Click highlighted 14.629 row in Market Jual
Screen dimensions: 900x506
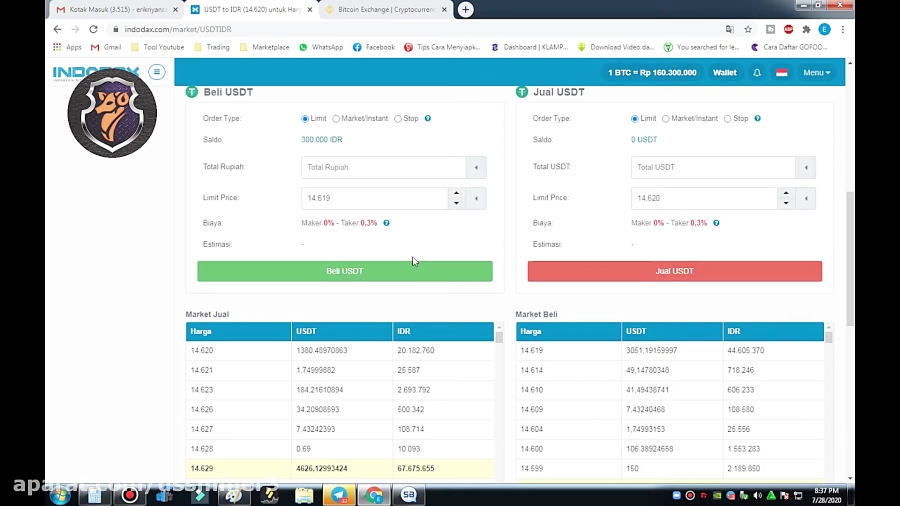point(340,469)
